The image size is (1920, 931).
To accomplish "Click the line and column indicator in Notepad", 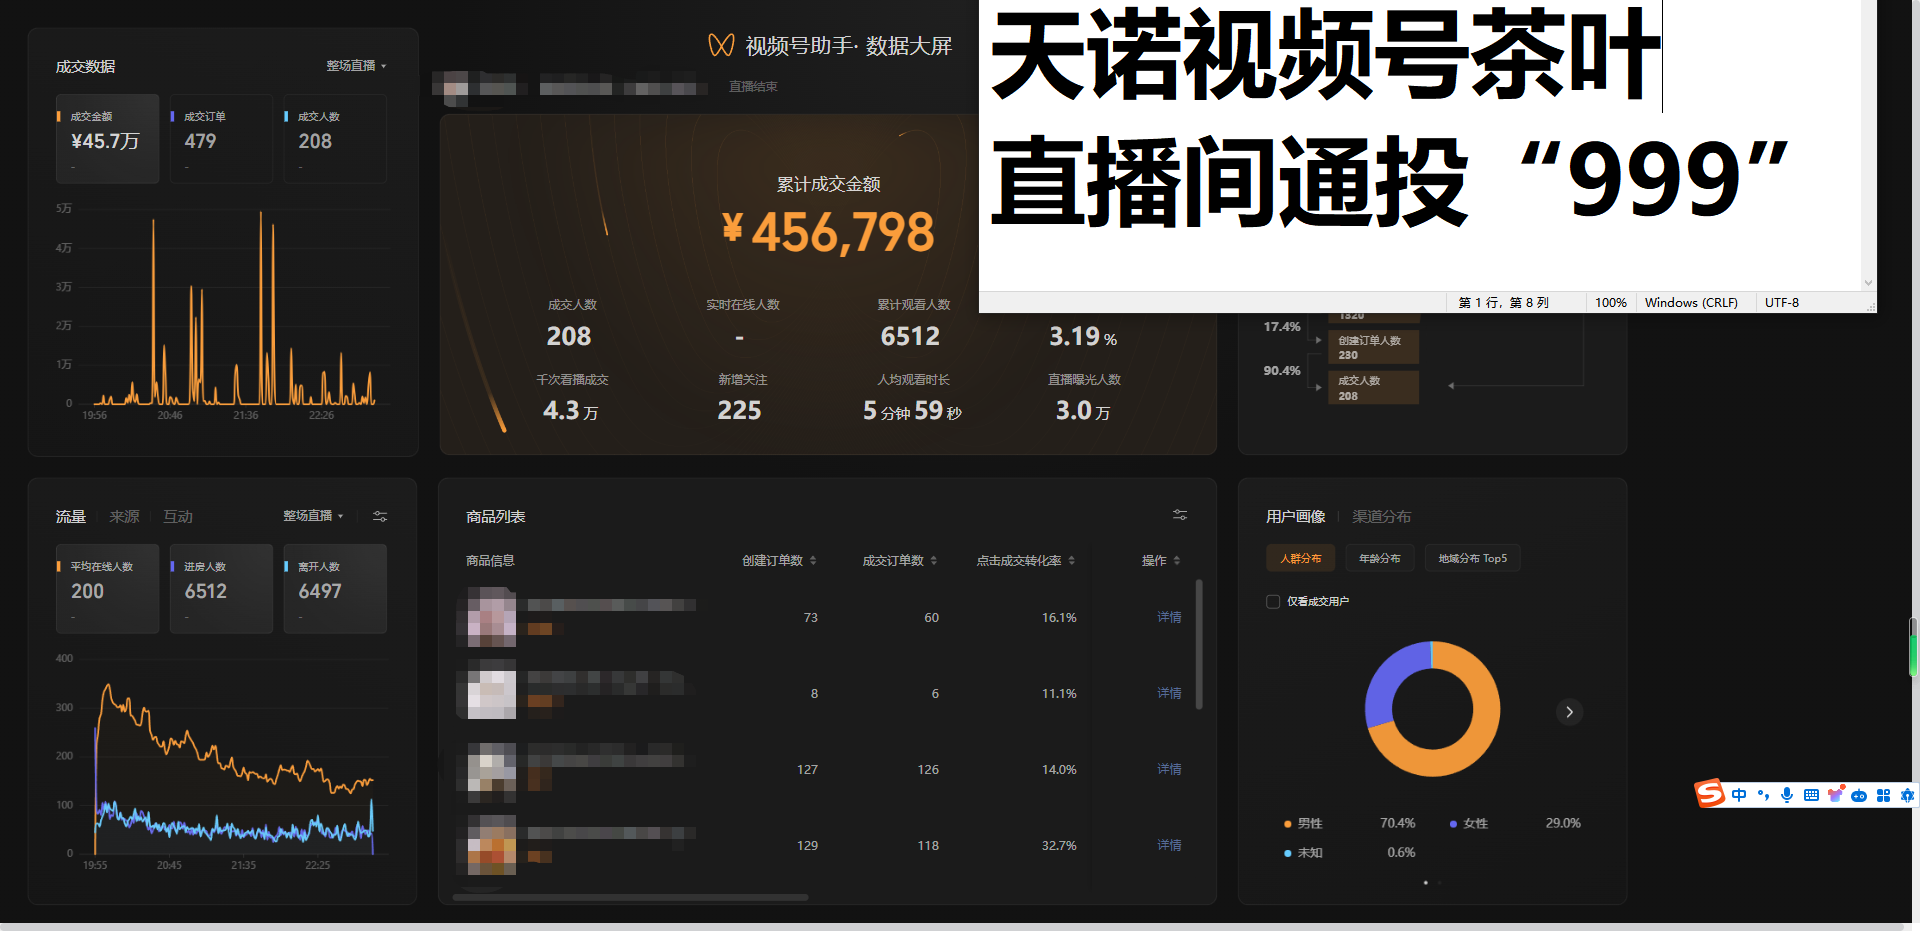I will click(x=1503, y=303).
